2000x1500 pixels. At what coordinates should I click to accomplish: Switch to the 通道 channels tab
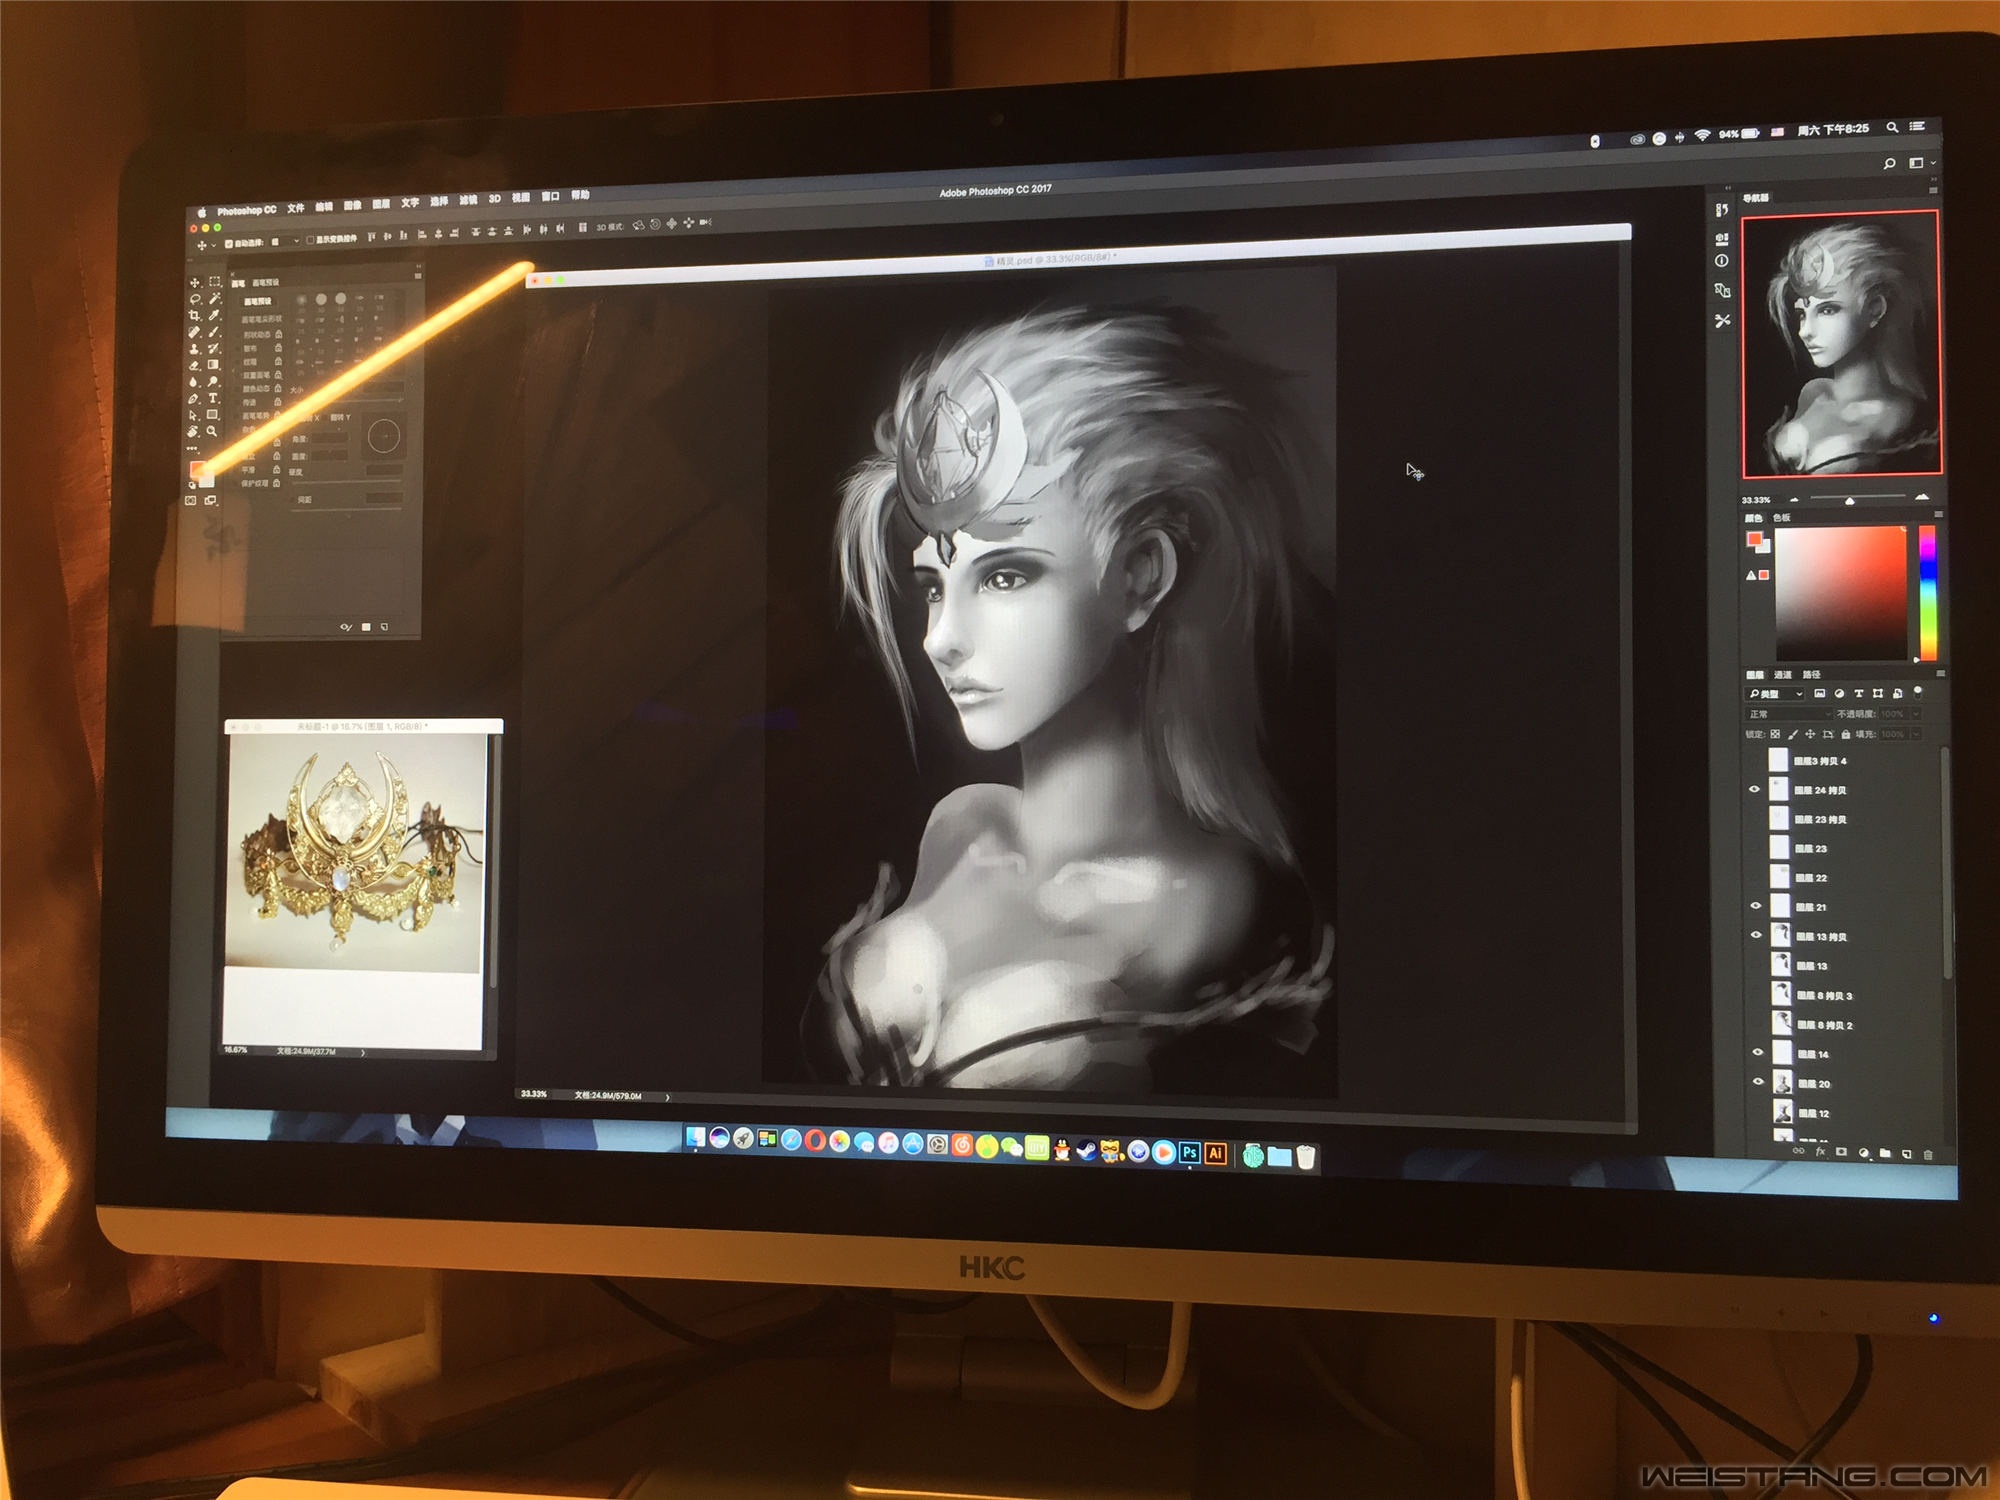pyautogui.click(x=1783, y=675)
